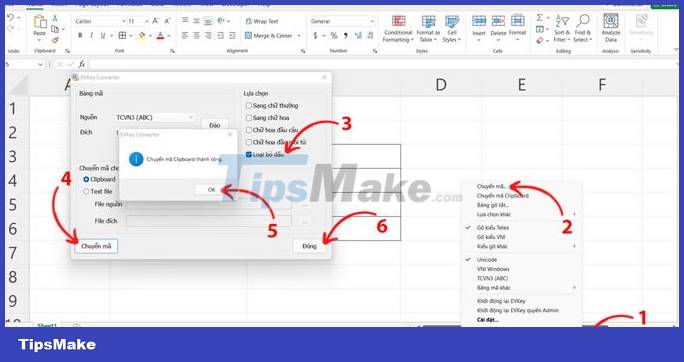Select VNI Windows menu item
Screen dimensions: 684x362
[x=493, y=269]
